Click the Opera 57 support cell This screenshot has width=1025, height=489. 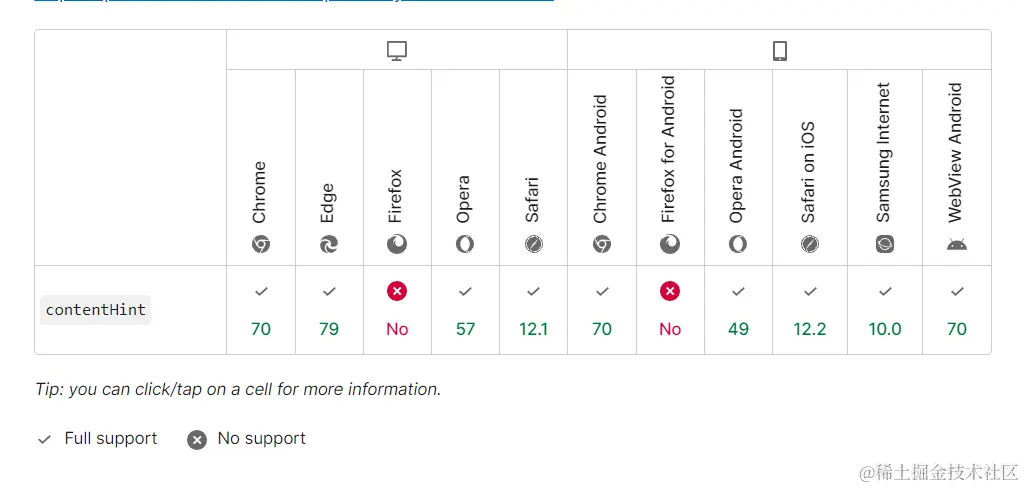465,310
